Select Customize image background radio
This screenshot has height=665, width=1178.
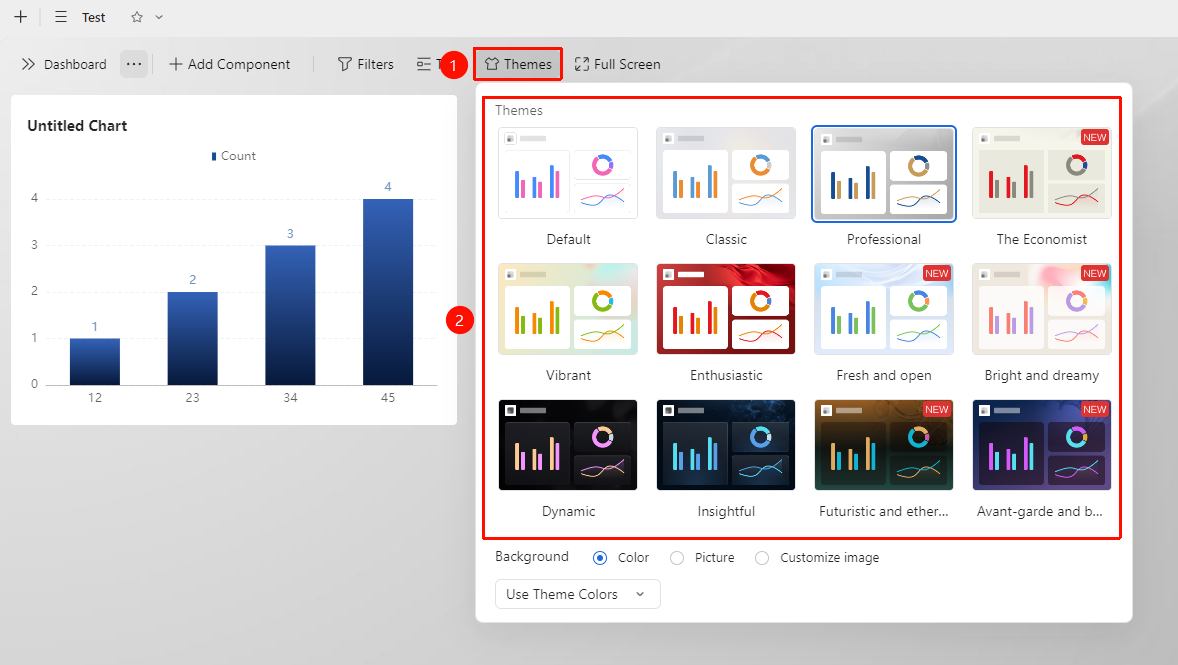[762, 558]
